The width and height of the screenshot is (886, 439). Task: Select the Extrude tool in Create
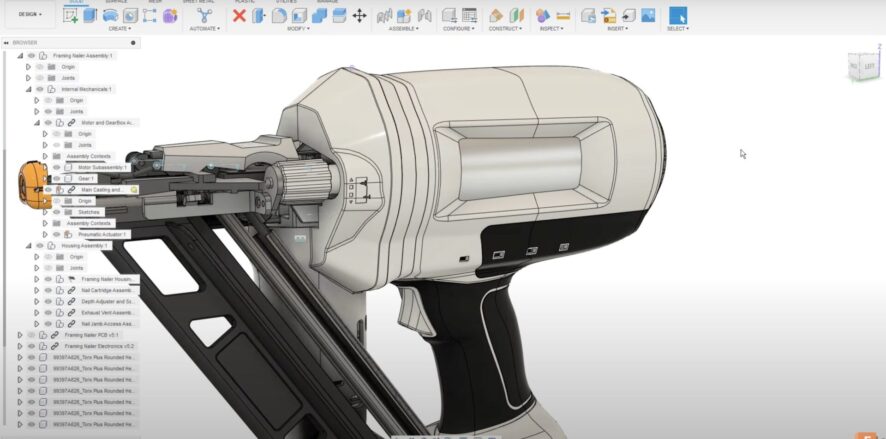pyautogui.click(x=90, y=16)
